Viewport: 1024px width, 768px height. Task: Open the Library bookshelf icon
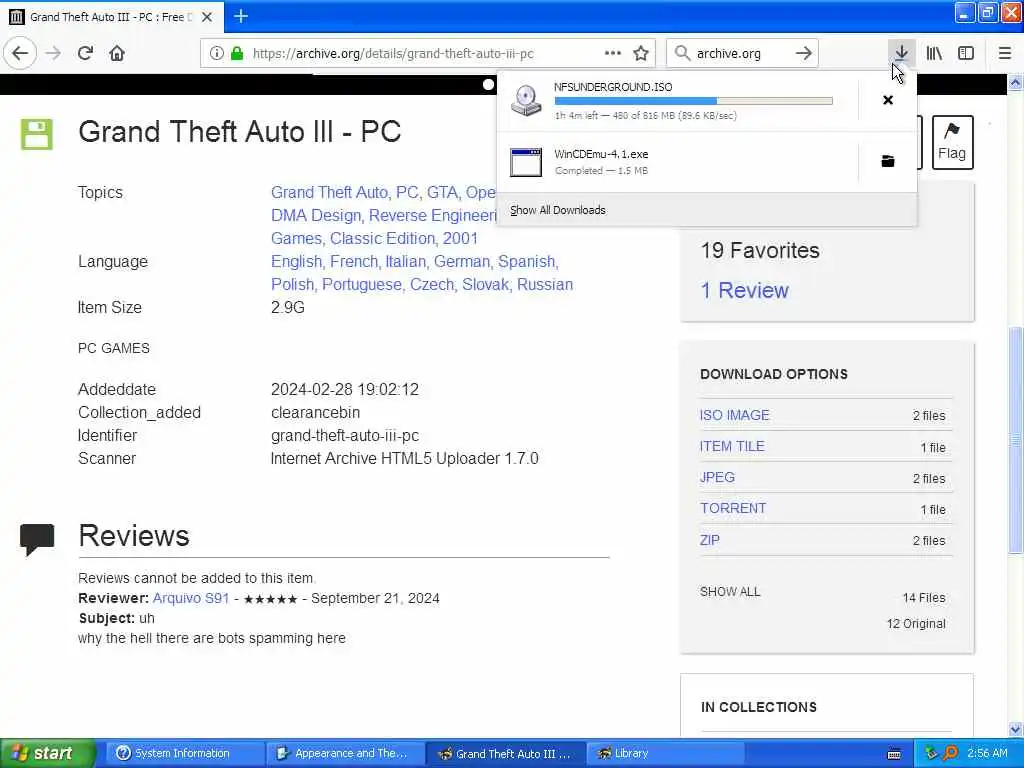[934, 53]
